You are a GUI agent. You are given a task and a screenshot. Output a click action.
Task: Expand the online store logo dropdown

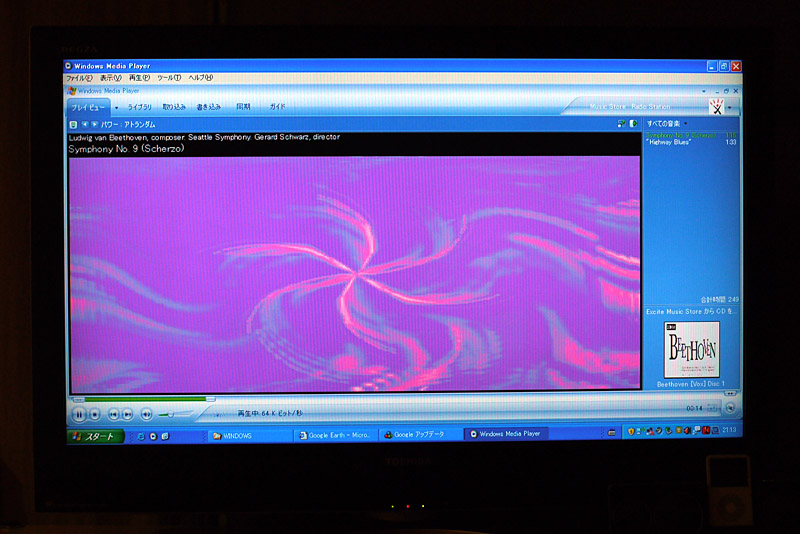pos(729,107)
